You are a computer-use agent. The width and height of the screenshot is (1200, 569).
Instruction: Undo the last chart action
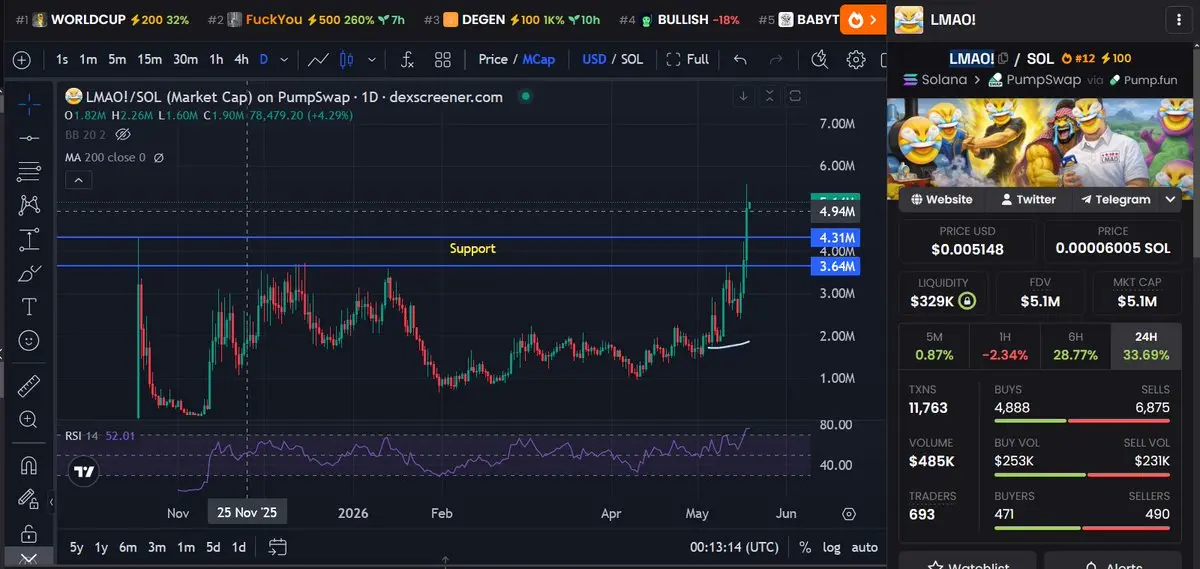(740, 60)
